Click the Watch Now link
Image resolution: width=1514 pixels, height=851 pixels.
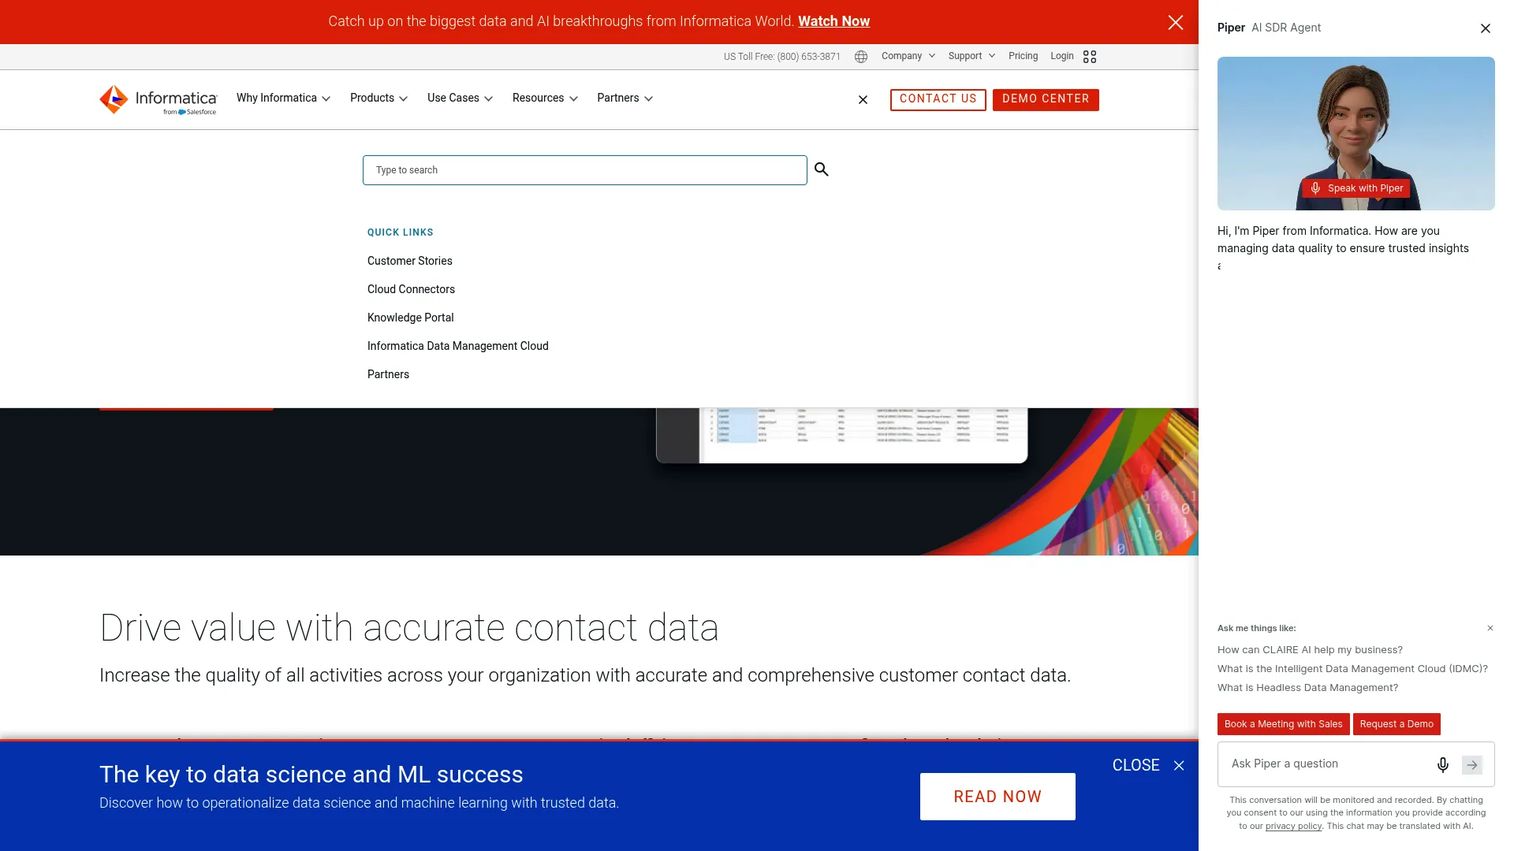pyautogui.click(x=834, y=21)
